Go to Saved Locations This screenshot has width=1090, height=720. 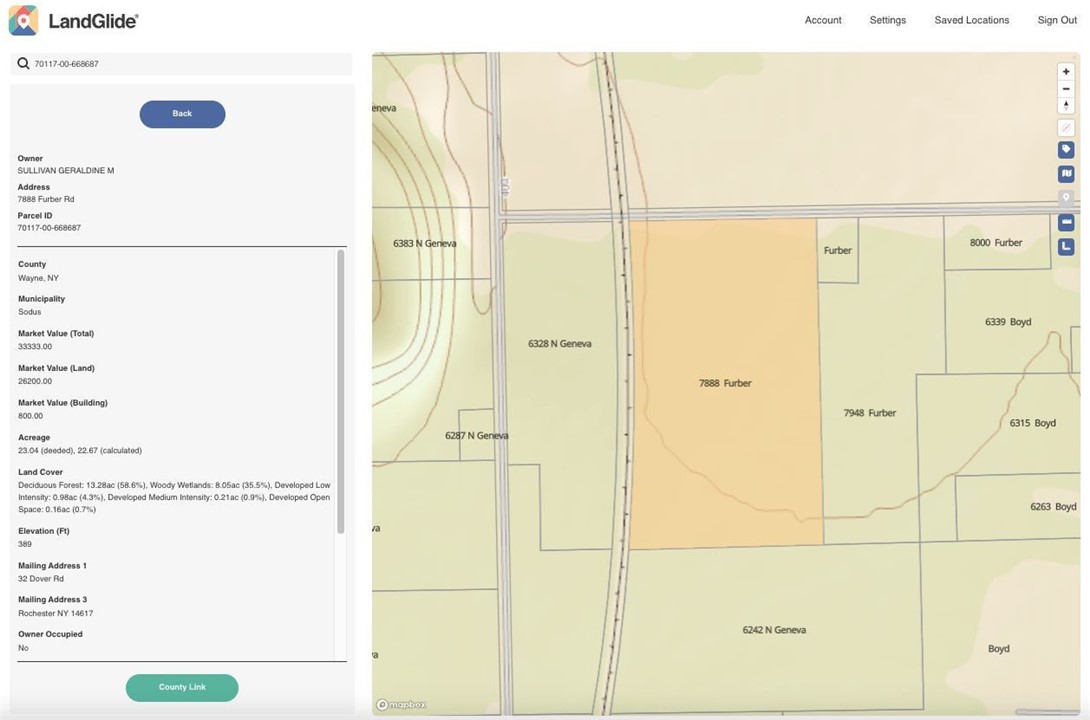click(x=971, y=20)
